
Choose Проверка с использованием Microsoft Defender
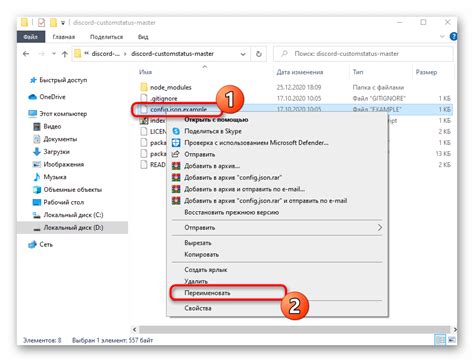256,143
